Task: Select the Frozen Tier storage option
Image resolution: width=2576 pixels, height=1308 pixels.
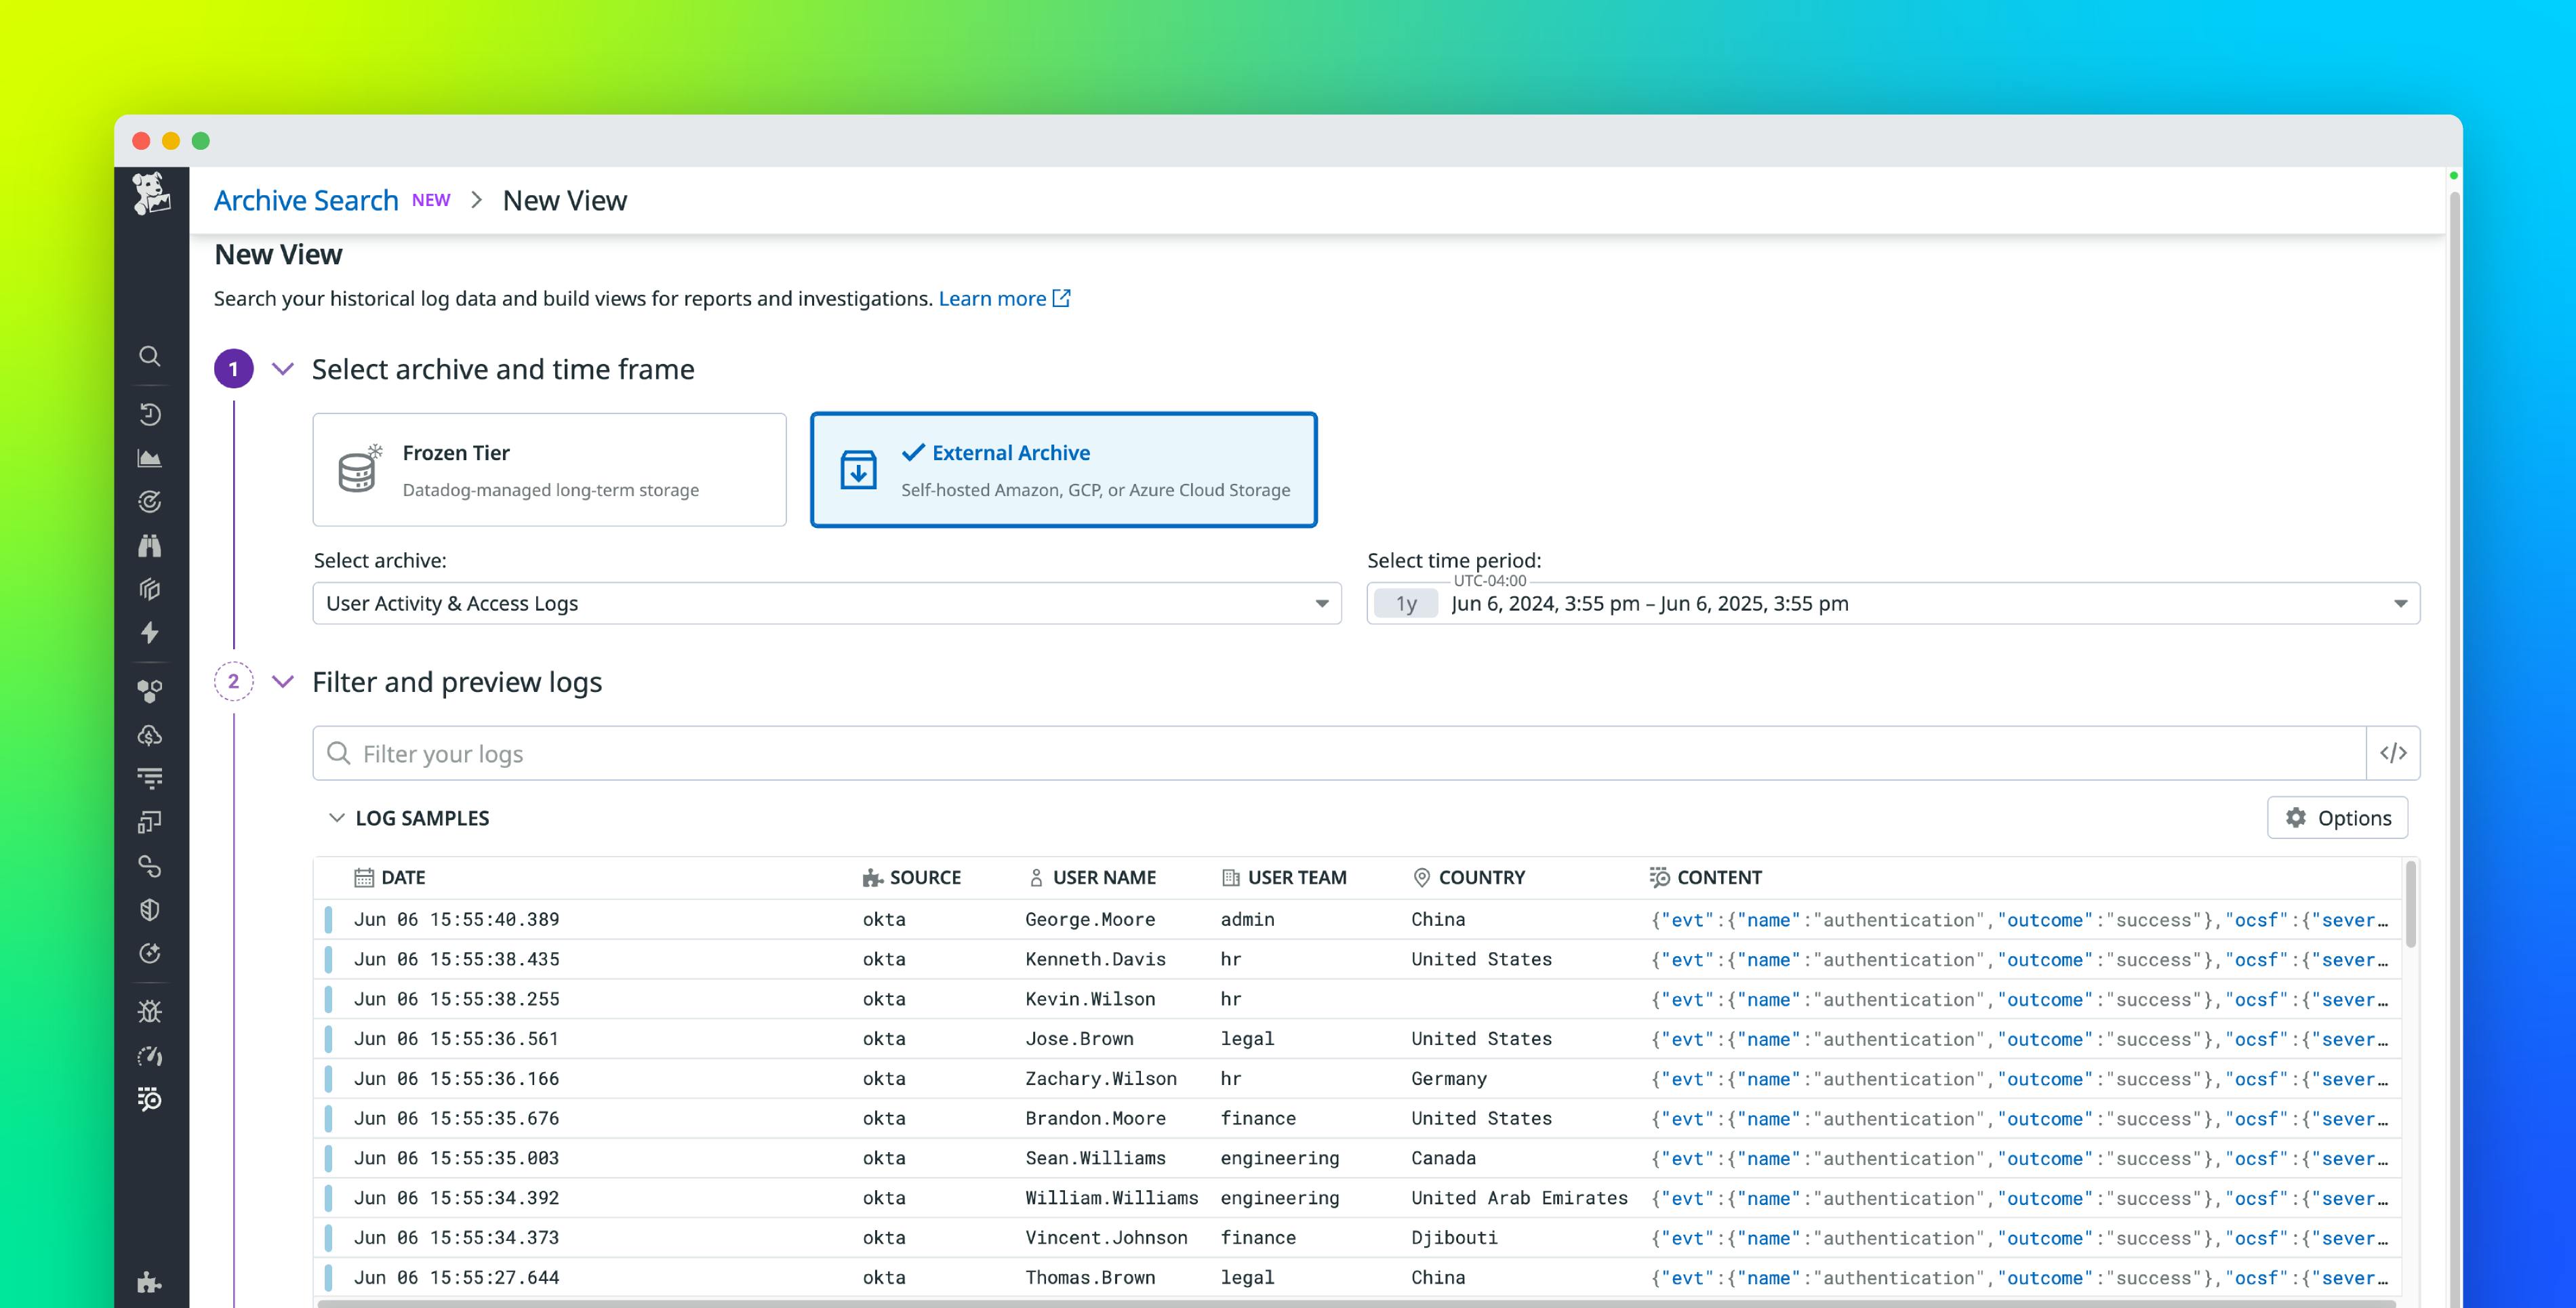Action: (x=549, y=469)
